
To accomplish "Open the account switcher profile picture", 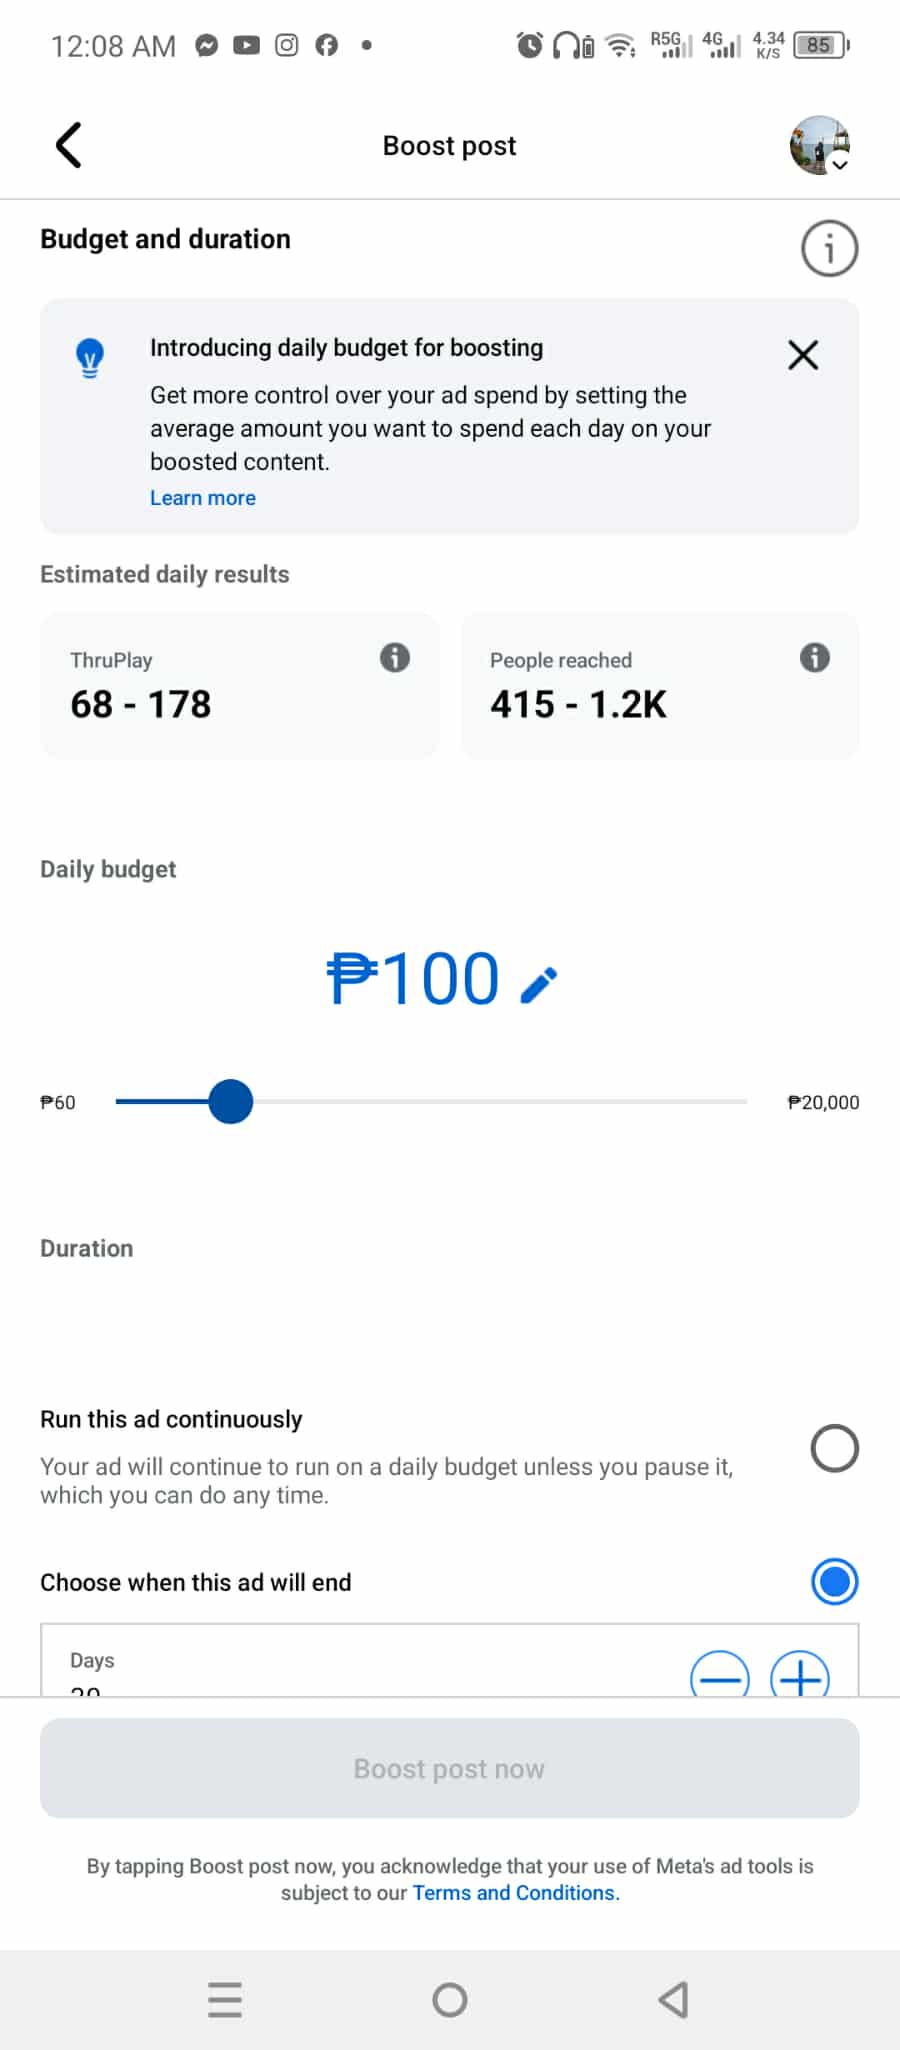I will [819, 146].
